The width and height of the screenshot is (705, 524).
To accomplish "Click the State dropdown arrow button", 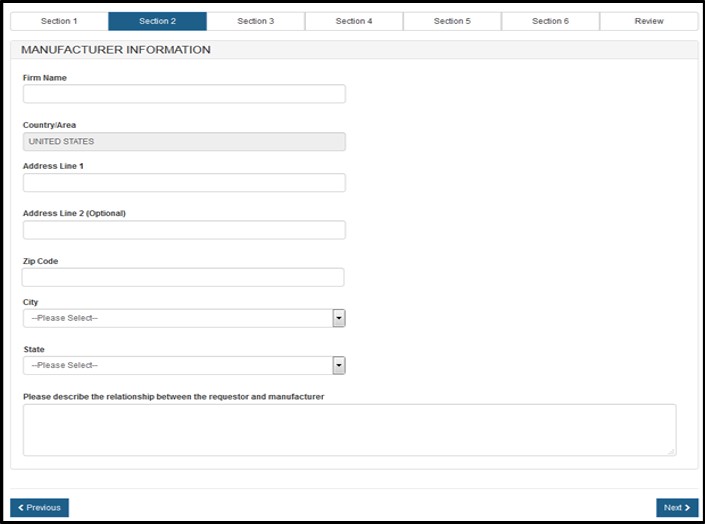I will coord(339,366).
